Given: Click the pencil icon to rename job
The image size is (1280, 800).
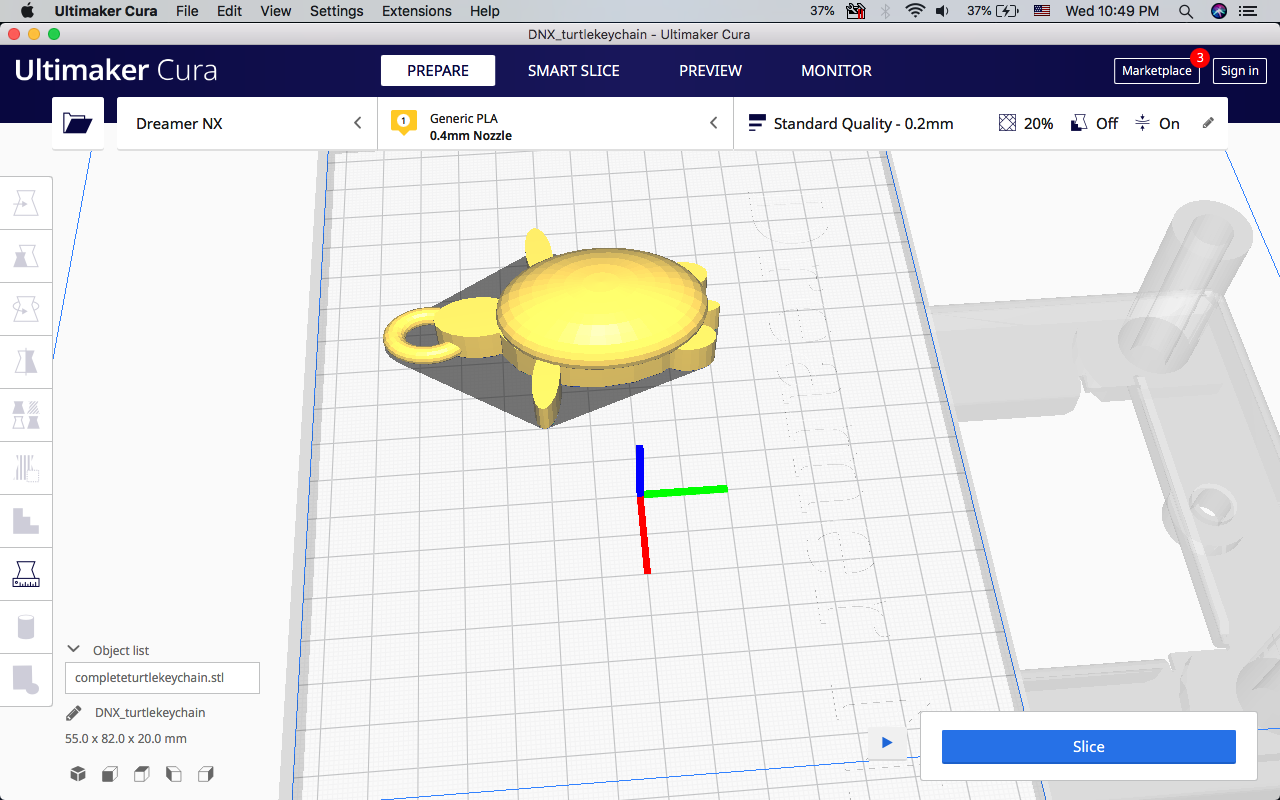Looking at the screenshot, I should pos(74,713).
